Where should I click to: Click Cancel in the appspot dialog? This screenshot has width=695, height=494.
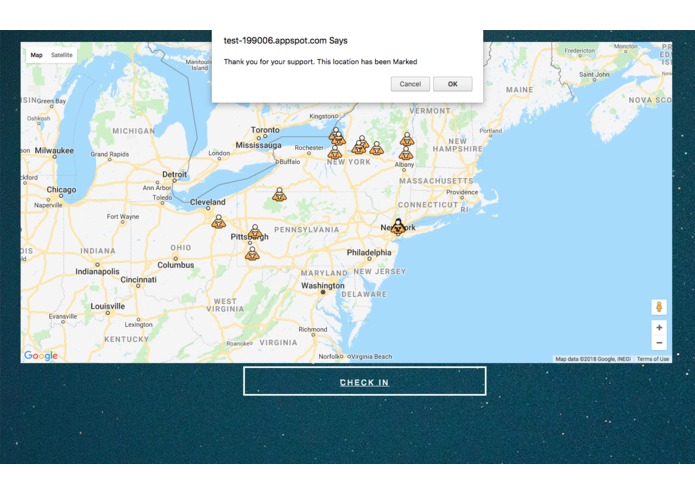click(x=410, y=84)
